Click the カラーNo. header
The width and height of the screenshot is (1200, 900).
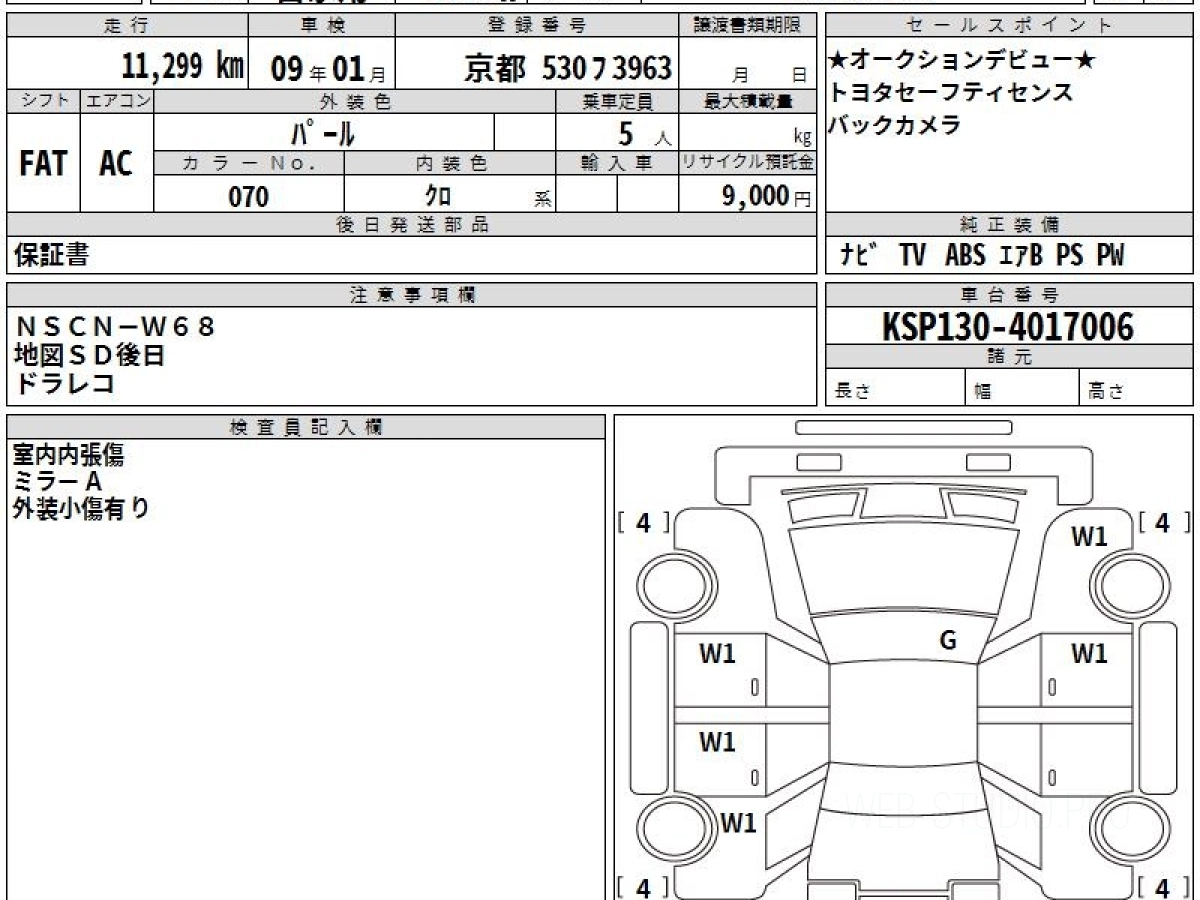(249, 163)
